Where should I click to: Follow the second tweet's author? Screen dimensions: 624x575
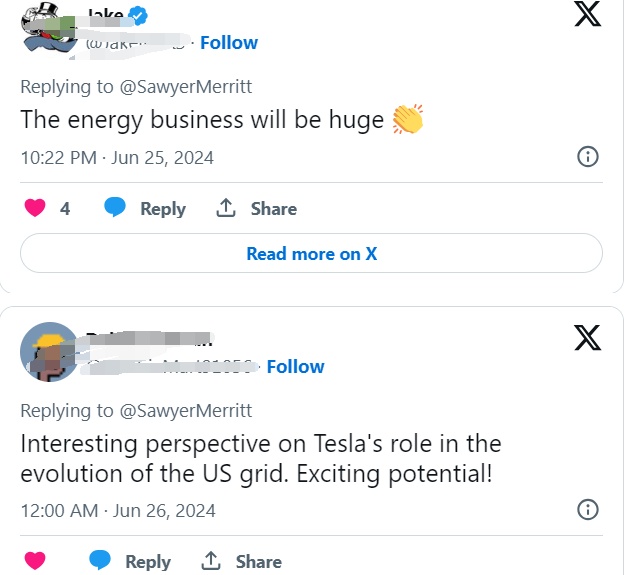tap(295, 366)
